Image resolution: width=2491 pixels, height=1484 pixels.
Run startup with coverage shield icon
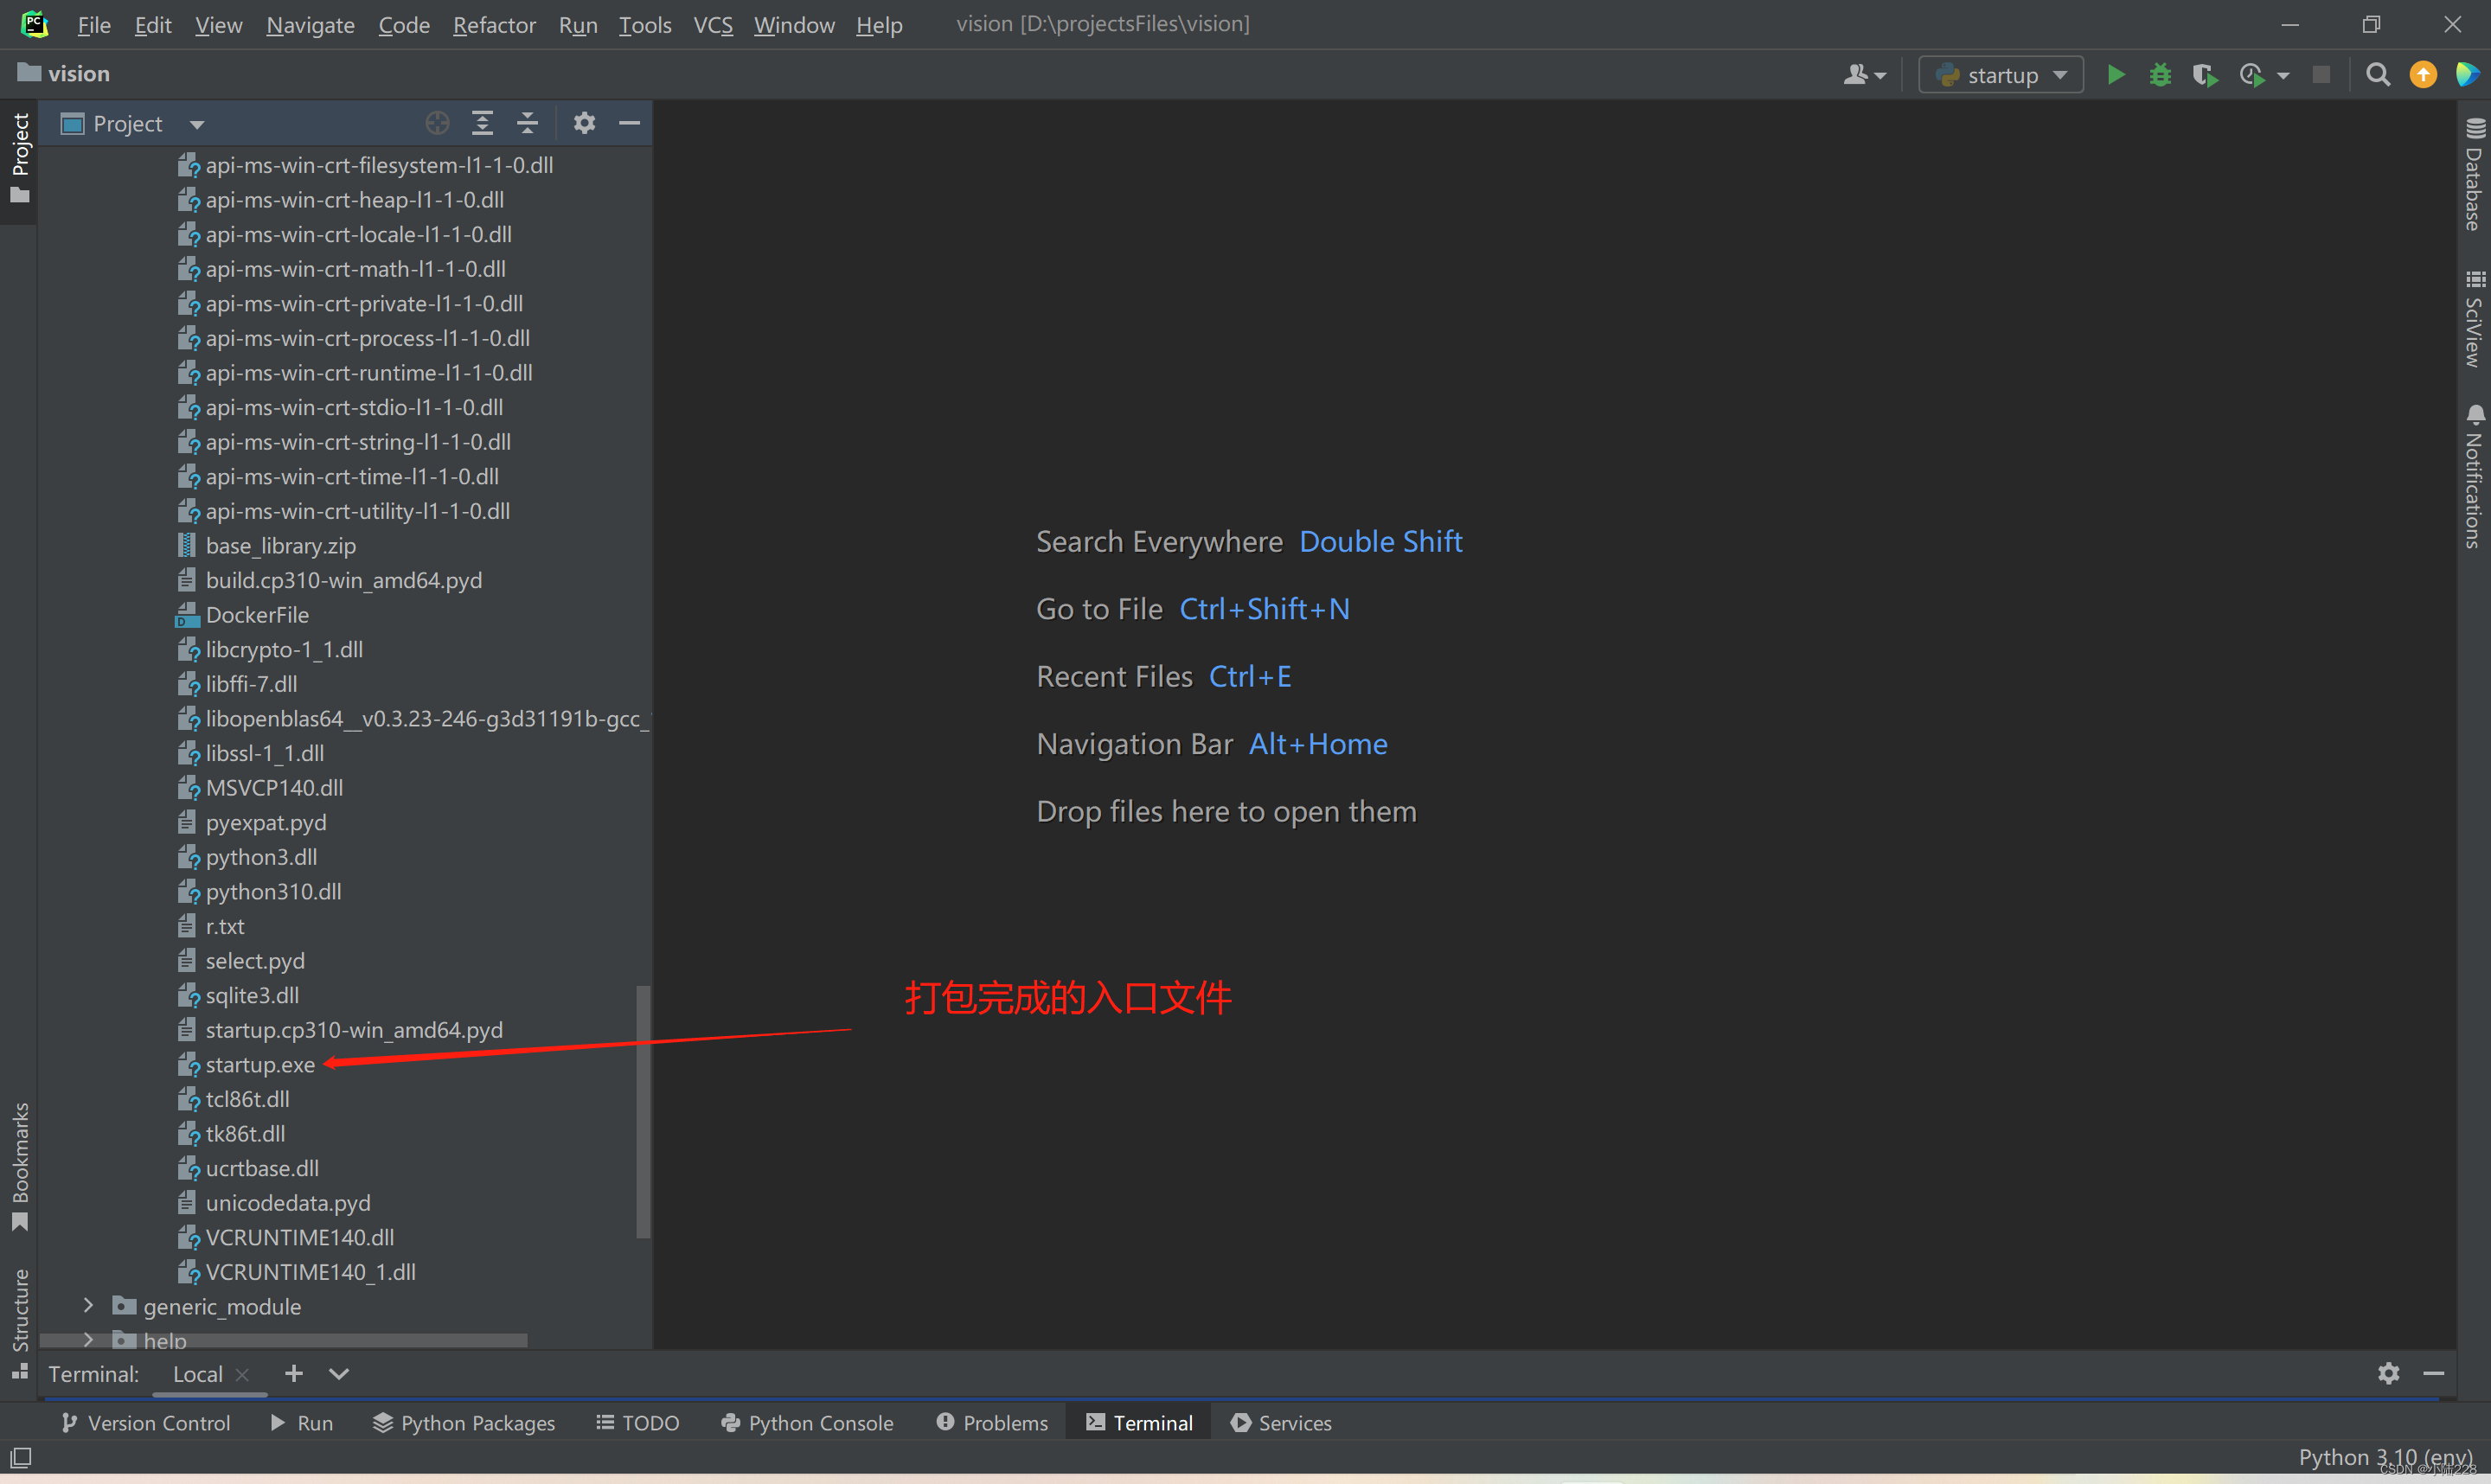click(2204, 74)
